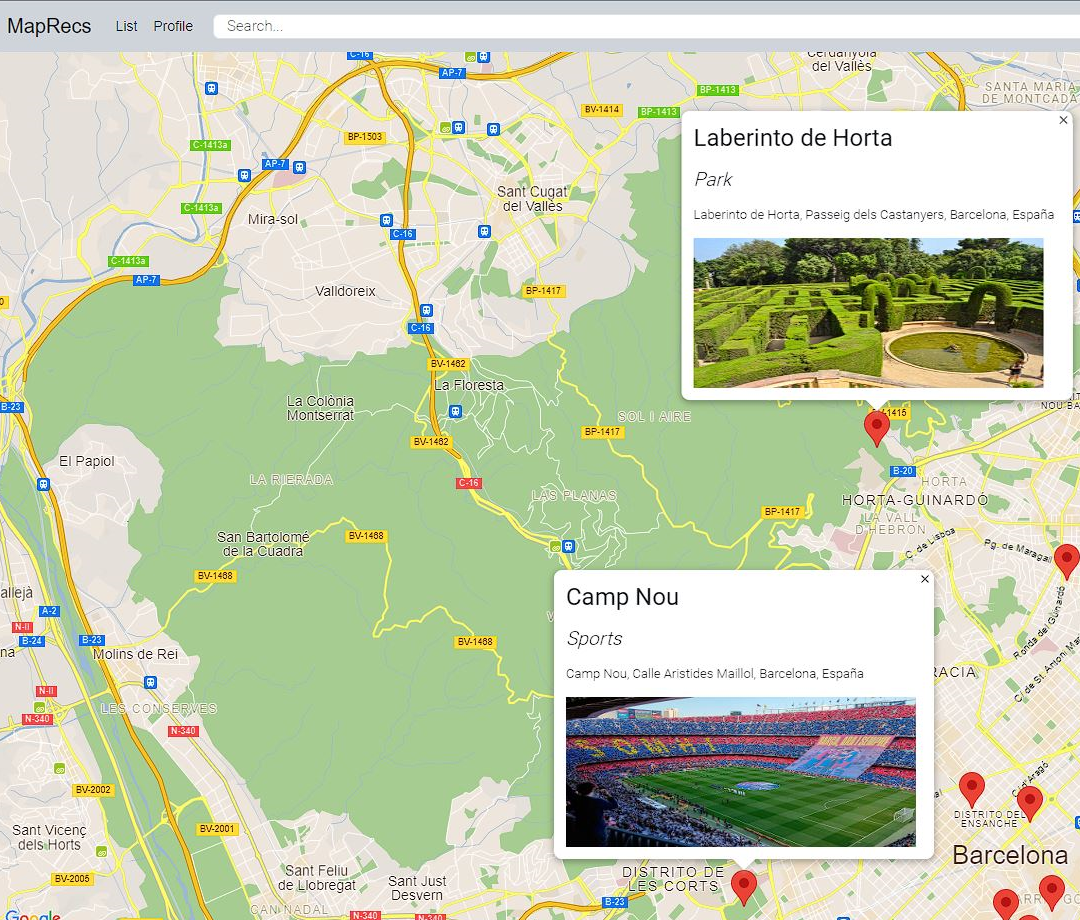Click the SOL I AIRE area label
Screen dimensions: 1080x920
point(654,417)
